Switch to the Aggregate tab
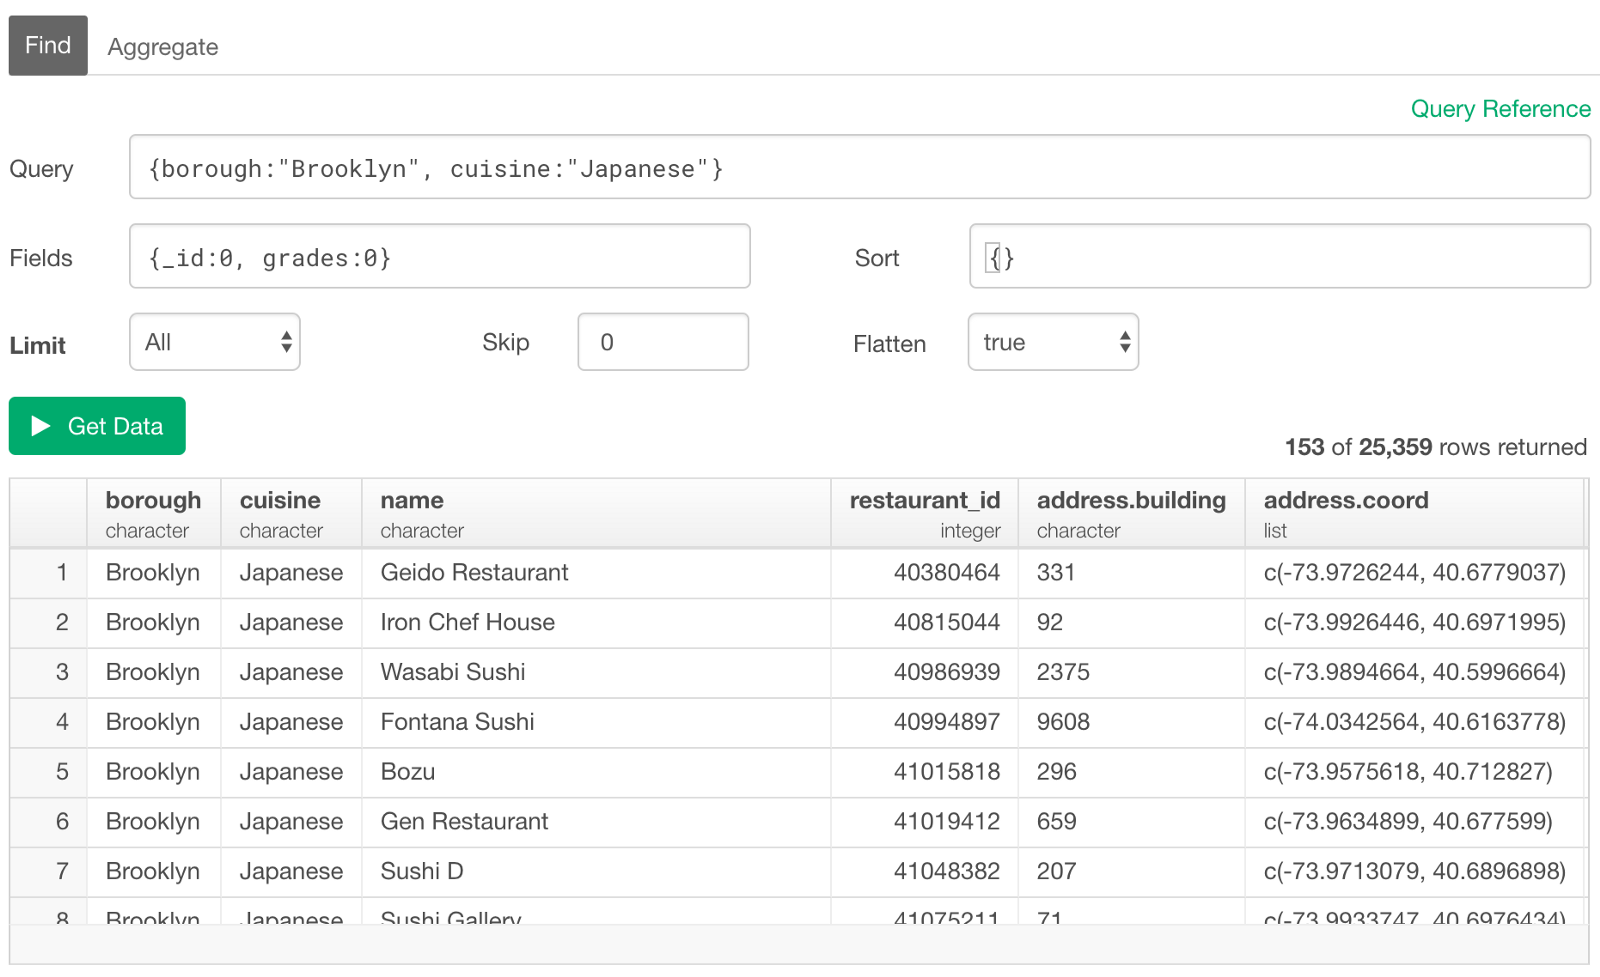The height and width of the screenshot is (977, 1600). coord(163,47)
